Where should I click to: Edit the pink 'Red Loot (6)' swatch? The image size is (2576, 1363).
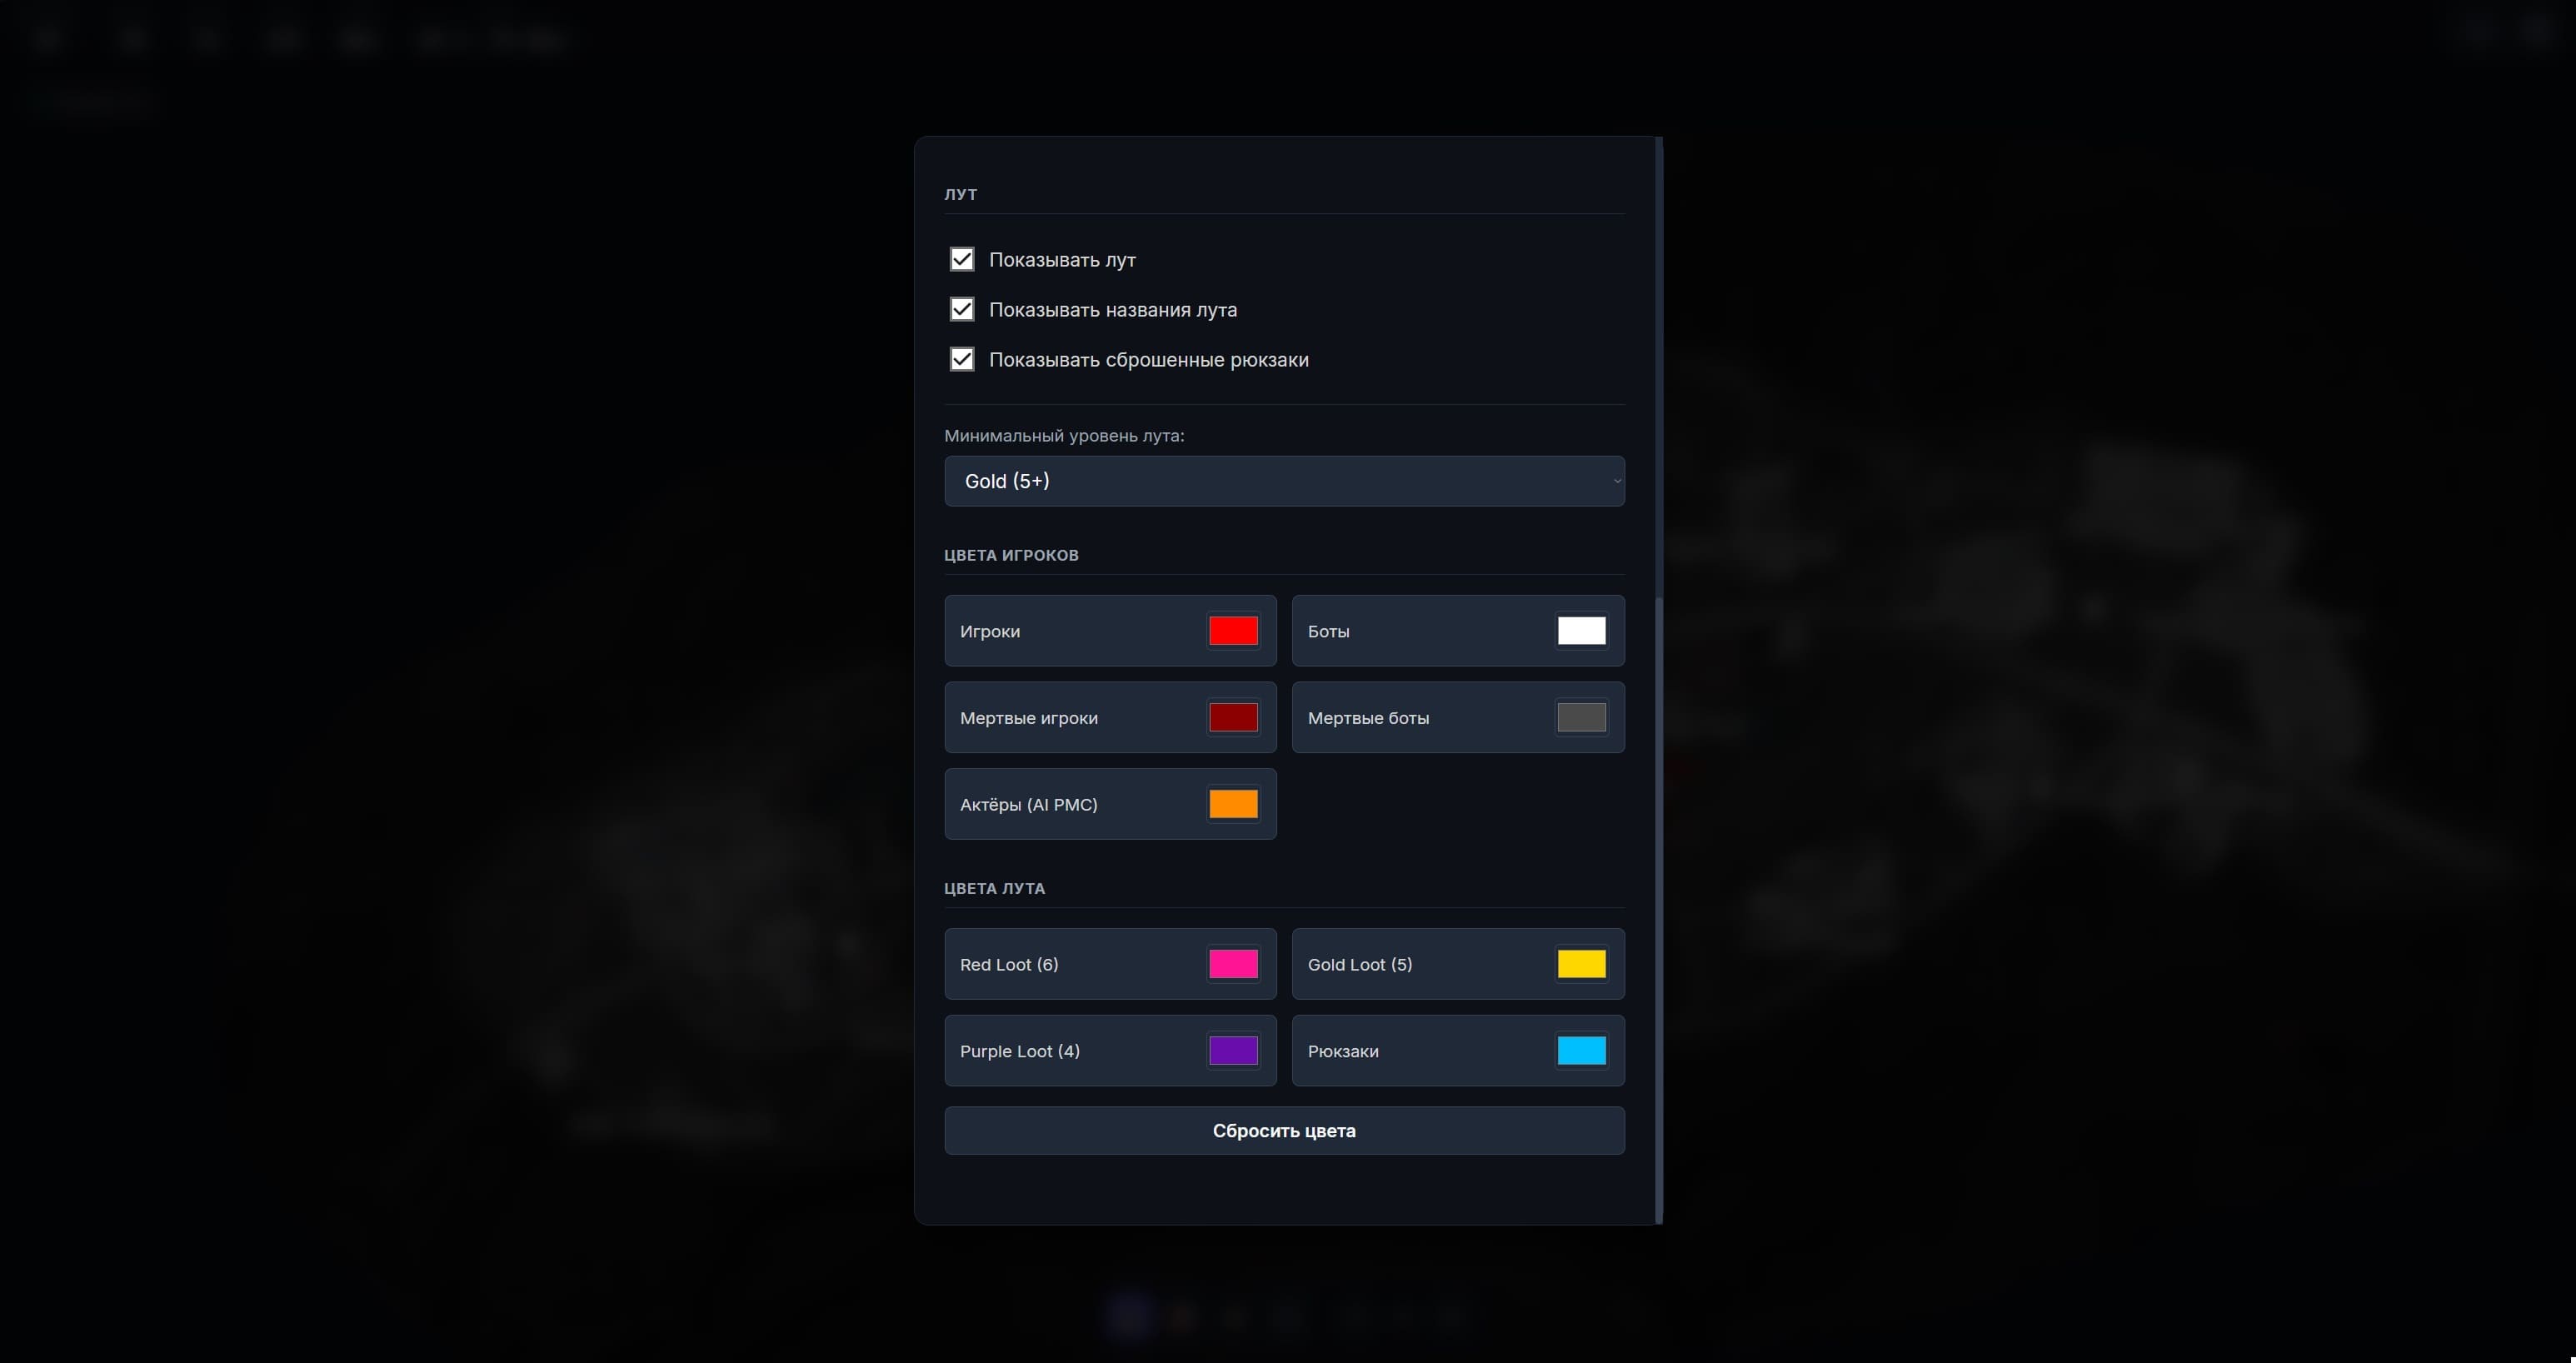coord(1233,964)
